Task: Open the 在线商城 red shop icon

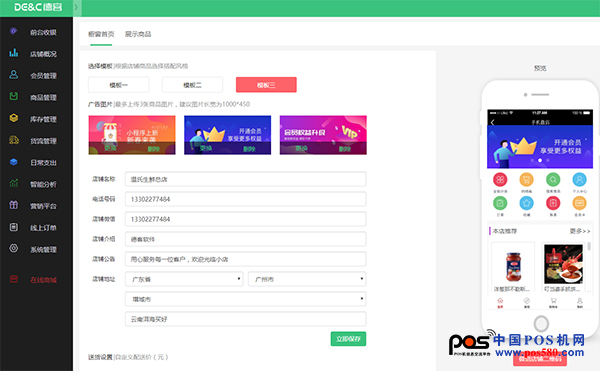Action: coord(13,279)
